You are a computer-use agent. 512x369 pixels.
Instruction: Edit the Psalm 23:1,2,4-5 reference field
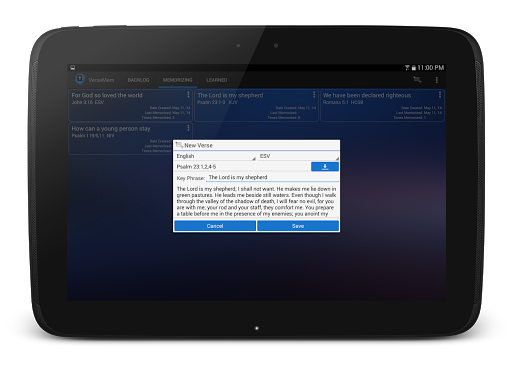click(243, 167)
